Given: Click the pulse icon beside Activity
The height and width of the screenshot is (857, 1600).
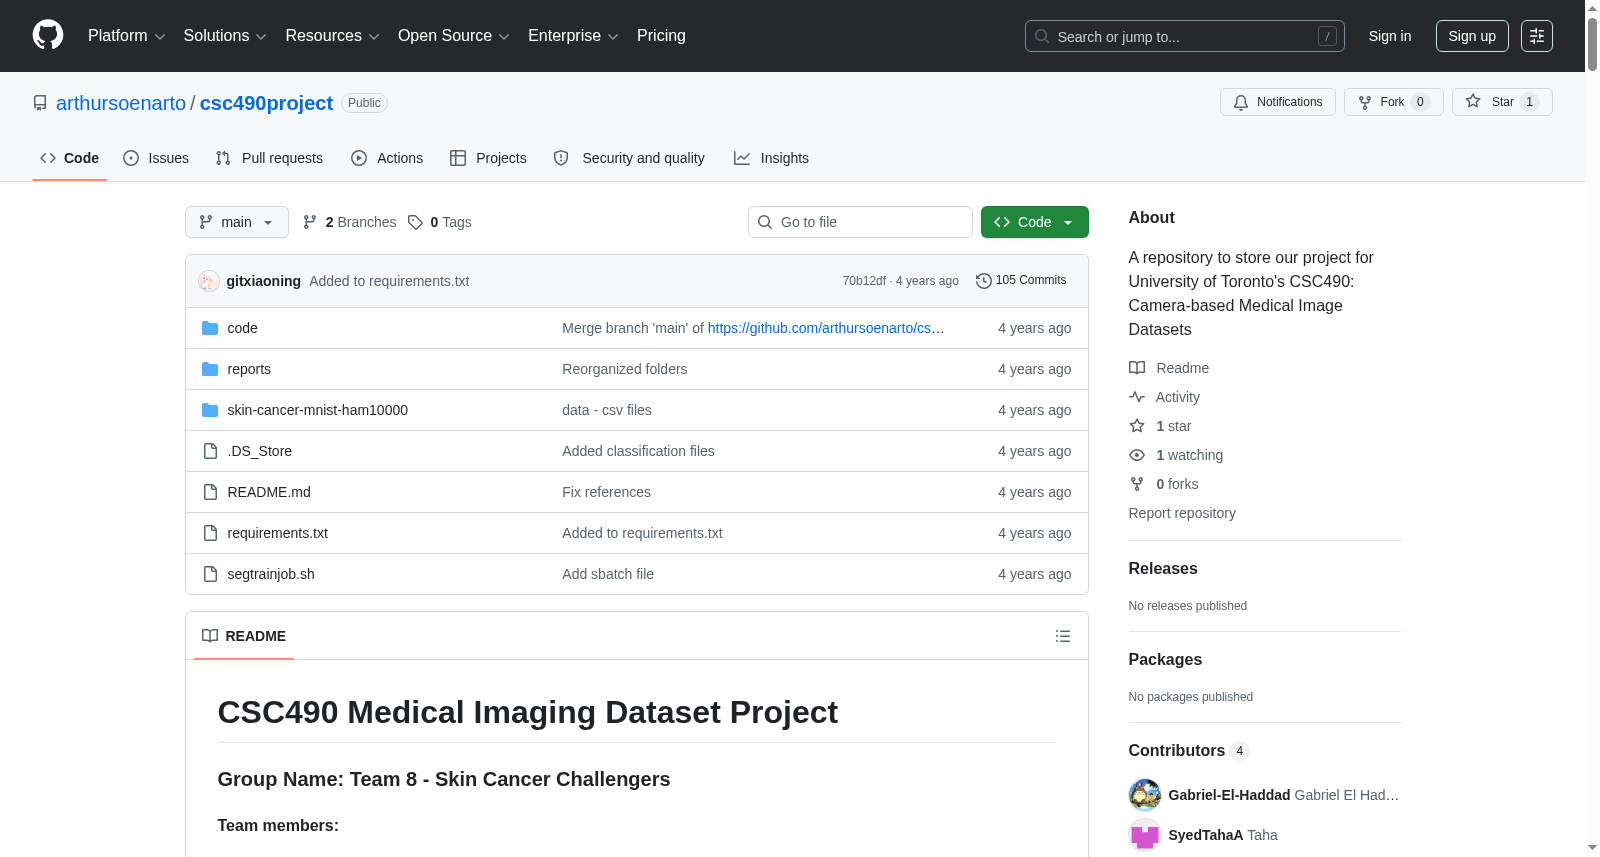Looking at the screenshot, I should tap(1137, 397).
